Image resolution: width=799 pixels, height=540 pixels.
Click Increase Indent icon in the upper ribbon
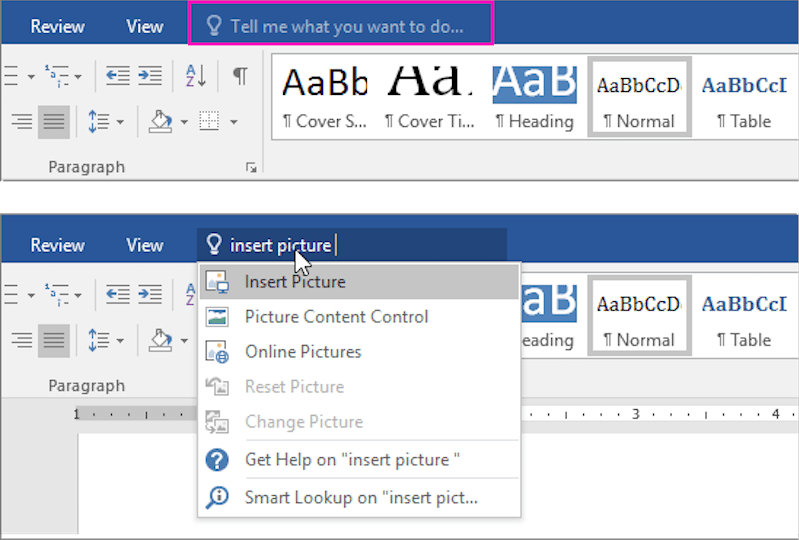coord(150,77)
